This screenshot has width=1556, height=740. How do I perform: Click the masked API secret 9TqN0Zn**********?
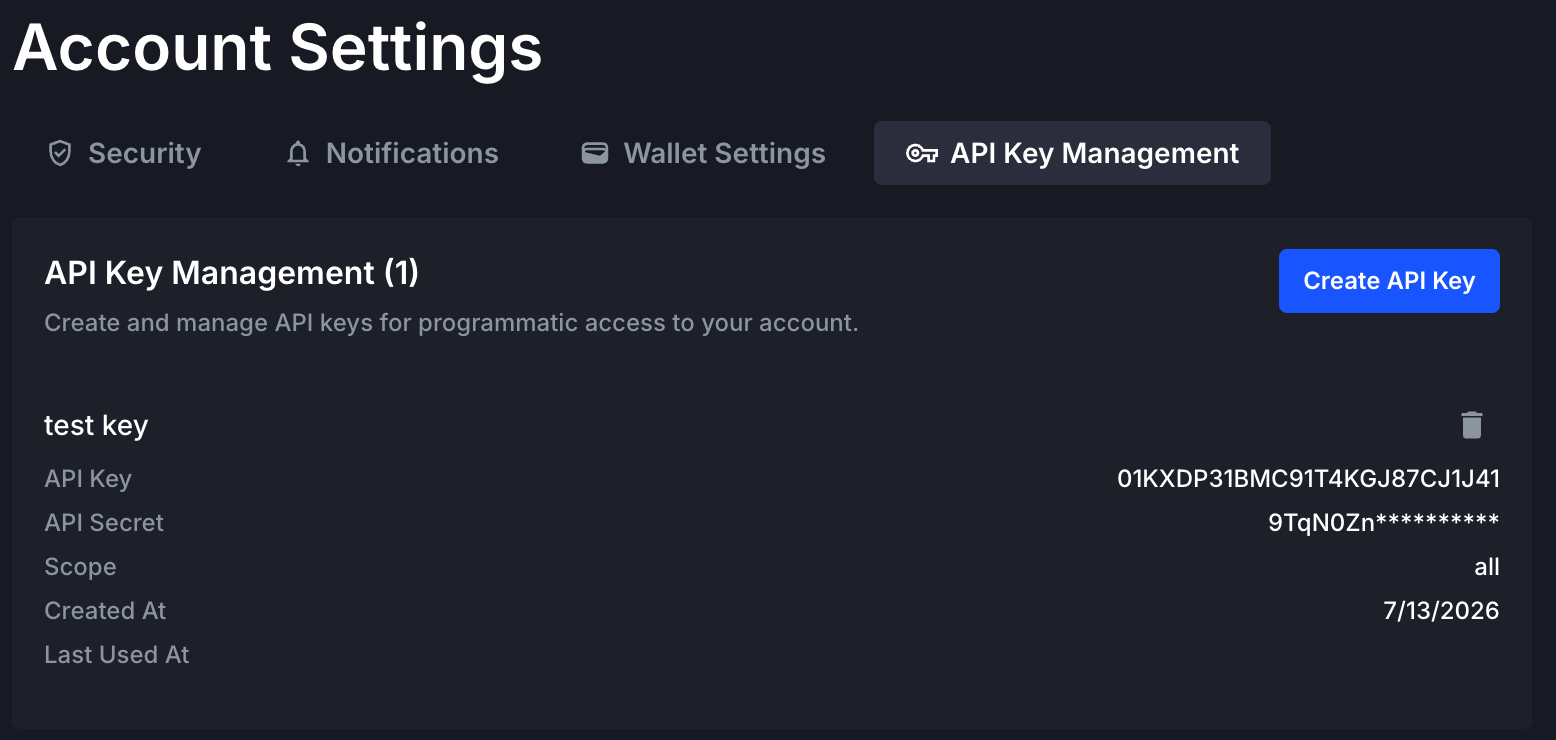pyautogui.click(x=1384, y=523)
